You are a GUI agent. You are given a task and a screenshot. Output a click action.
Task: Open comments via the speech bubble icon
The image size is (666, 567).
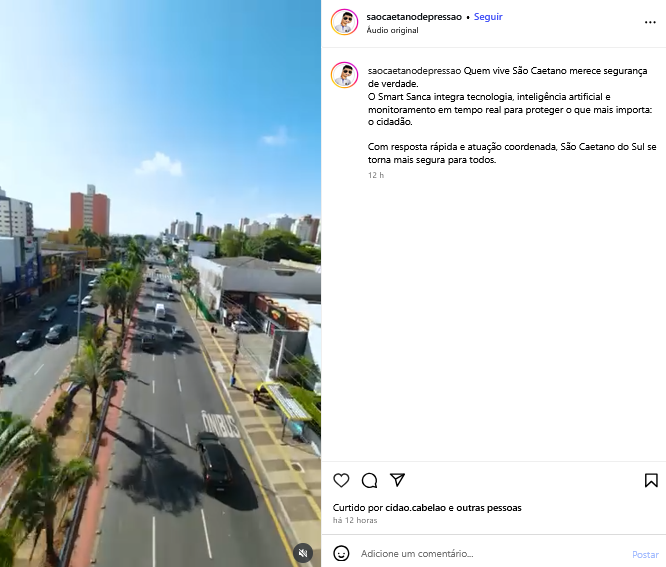pyautogui.click(x=369, y=480)
